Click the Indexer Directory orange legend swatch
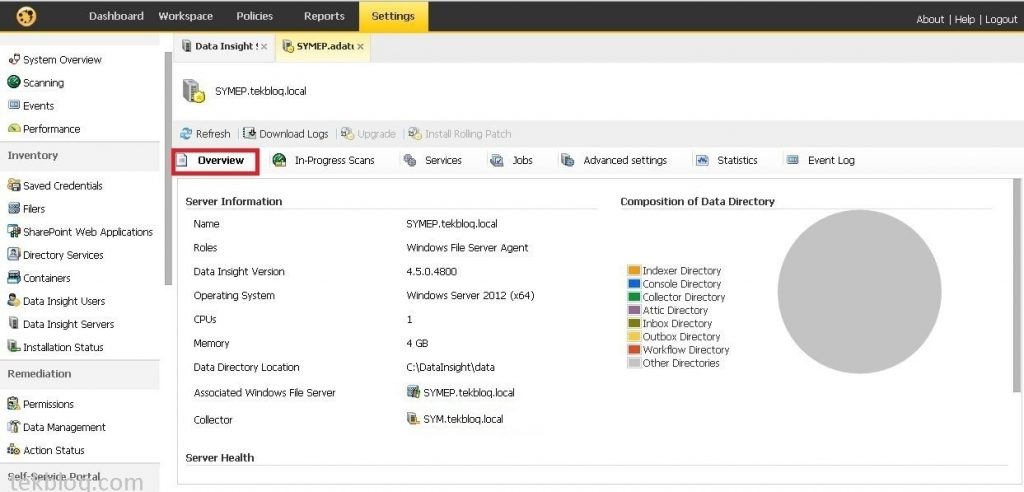 point(633,271)
